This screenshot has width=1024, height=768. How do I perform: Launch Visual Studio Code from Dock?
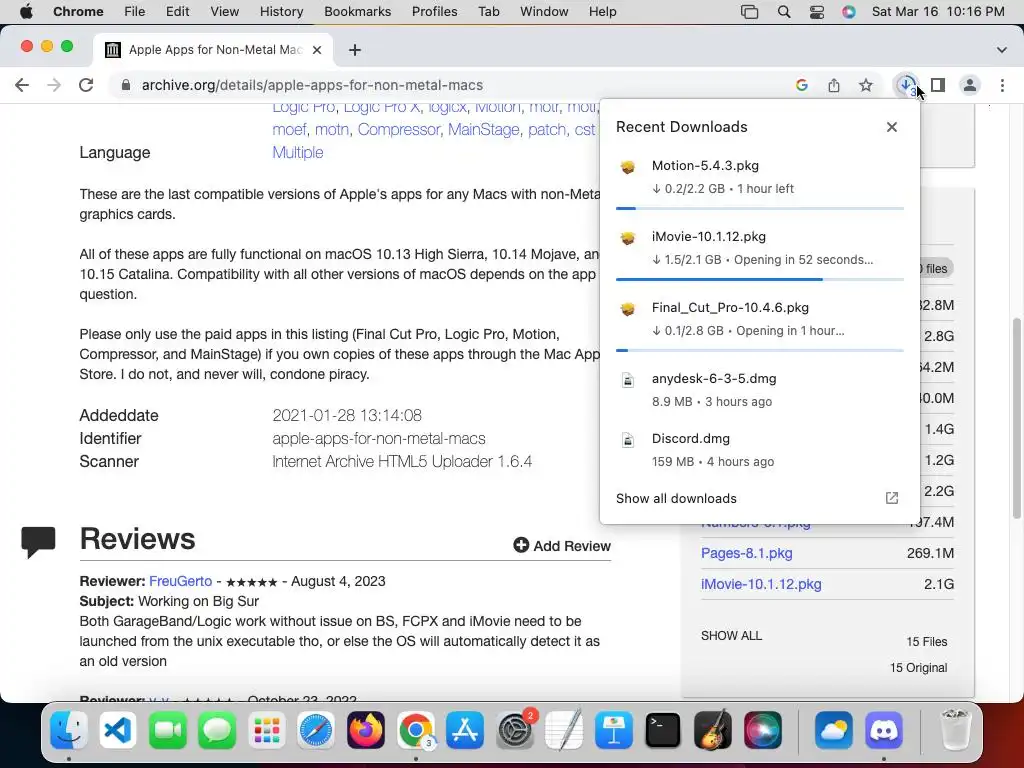click(x=118, y=730)
